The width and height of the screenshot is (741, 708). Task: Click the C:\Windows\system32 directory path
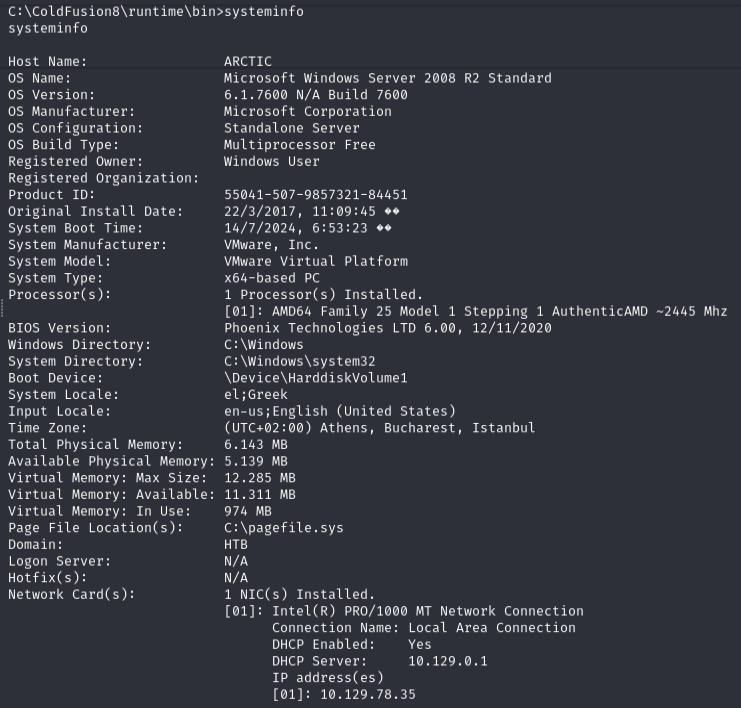299,361
